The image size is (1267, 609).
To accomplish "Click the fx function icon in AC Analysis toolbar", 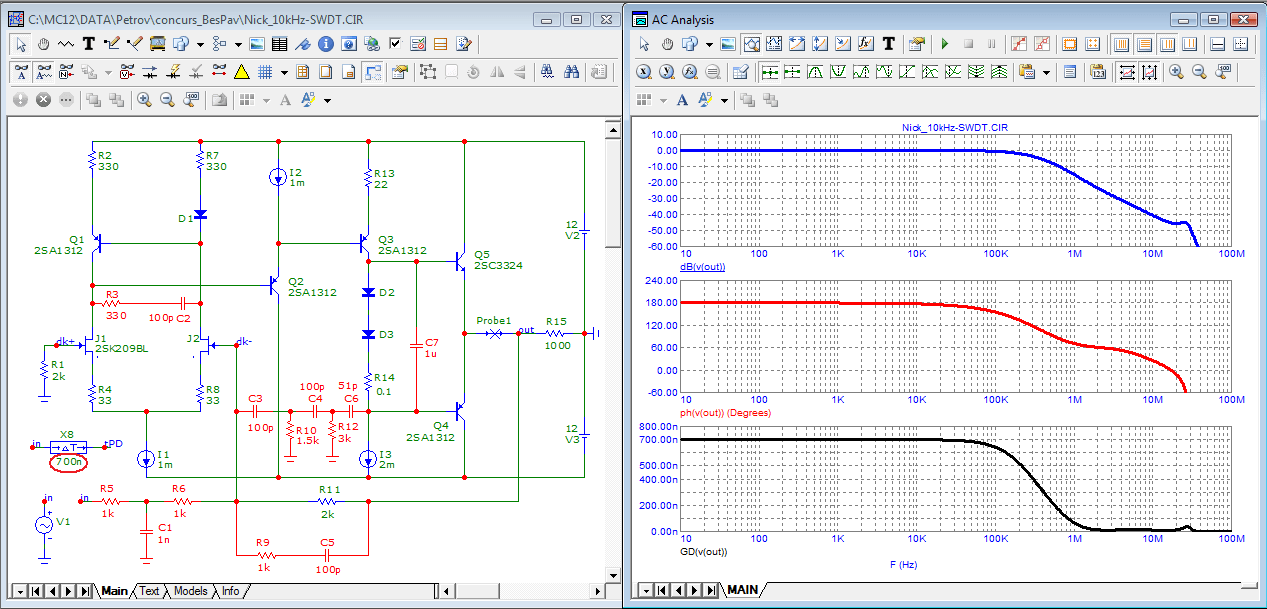I will point(866,44).
